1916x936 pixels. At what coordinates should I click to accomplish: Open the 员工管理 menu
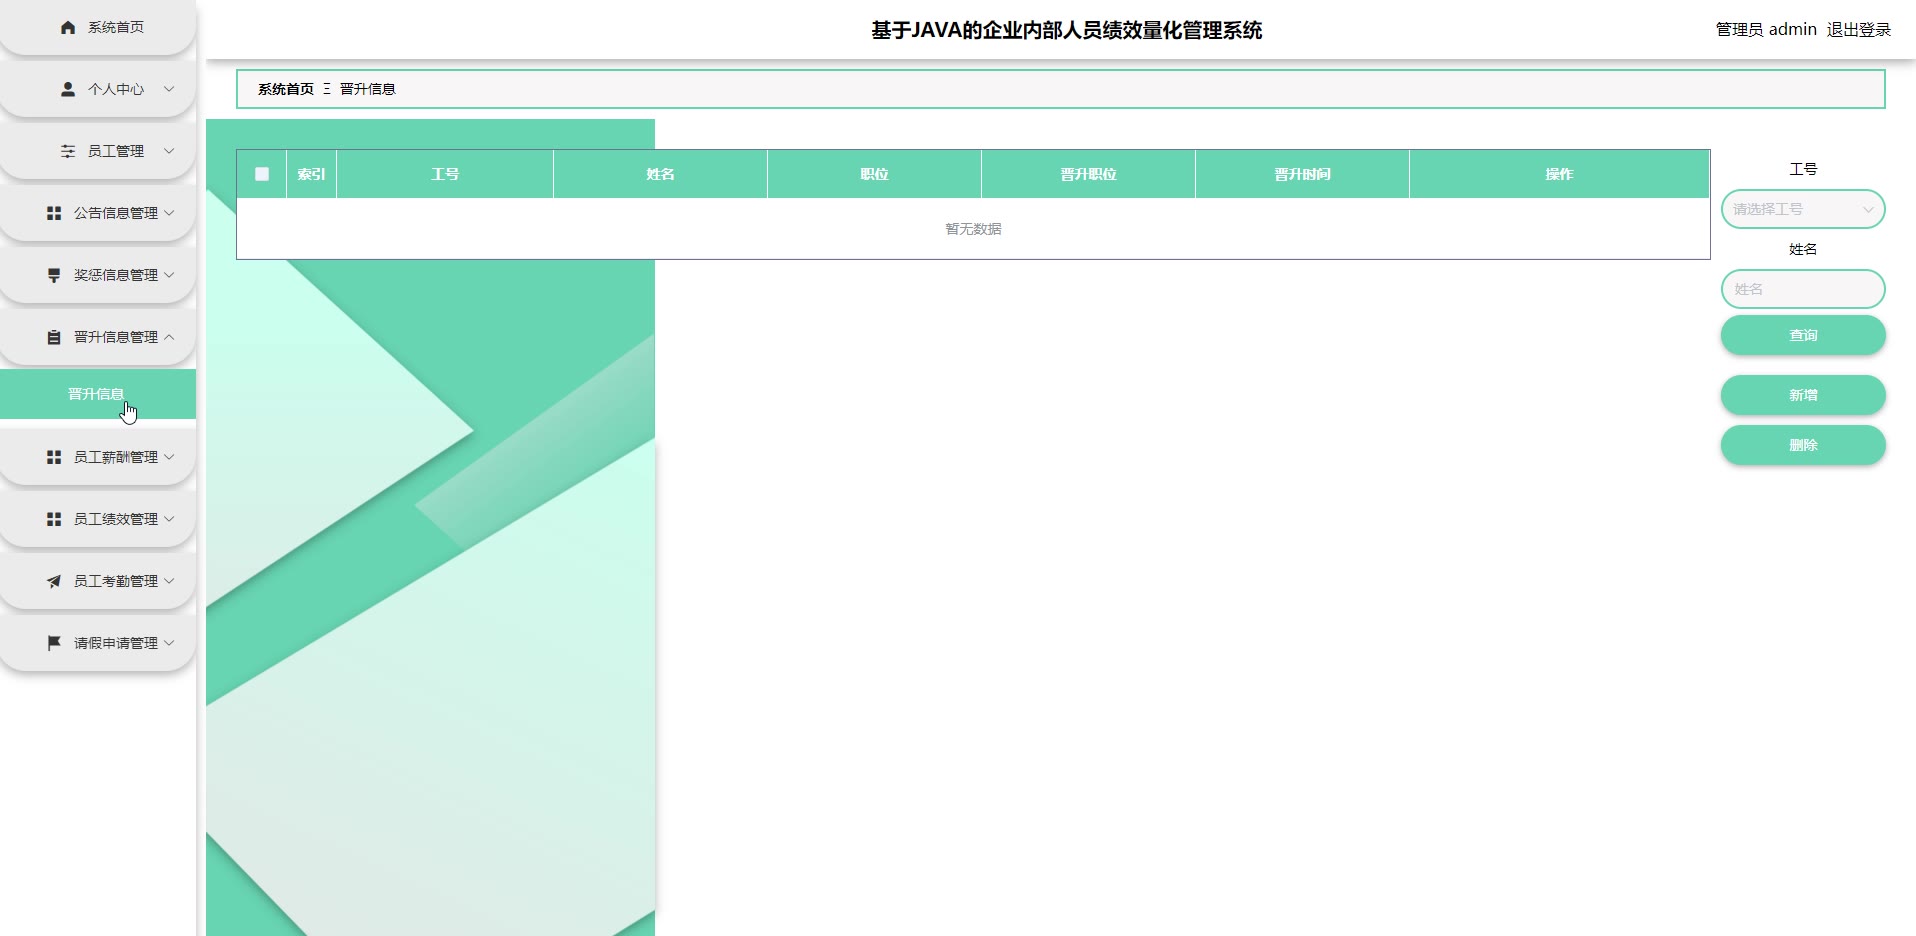pos(98,151)
